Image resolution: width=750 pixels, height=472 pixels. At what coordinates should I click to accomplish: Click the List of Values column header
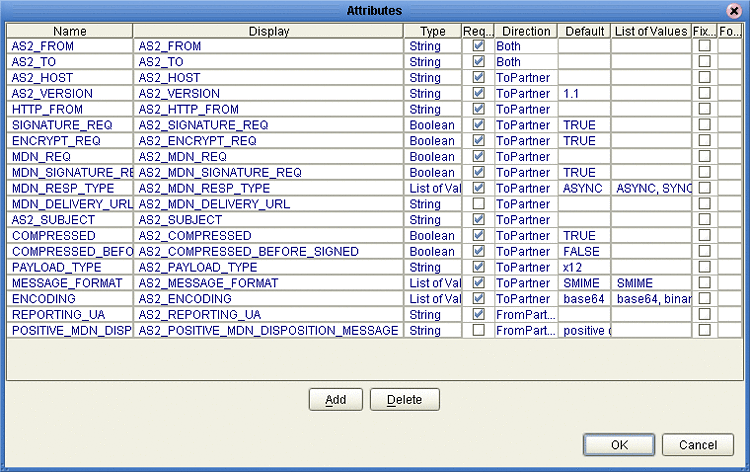click(x=651, y=31)
